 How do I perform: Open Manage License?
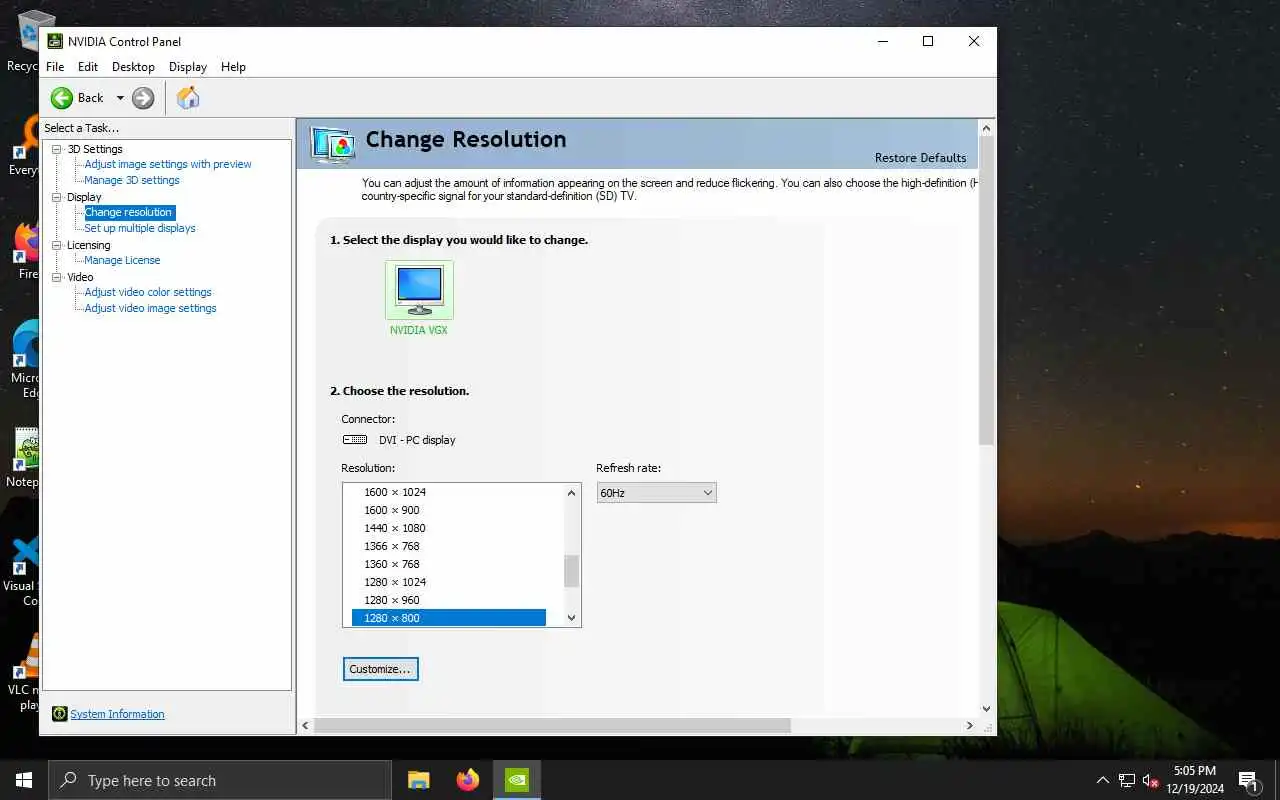tap(122, 260)
